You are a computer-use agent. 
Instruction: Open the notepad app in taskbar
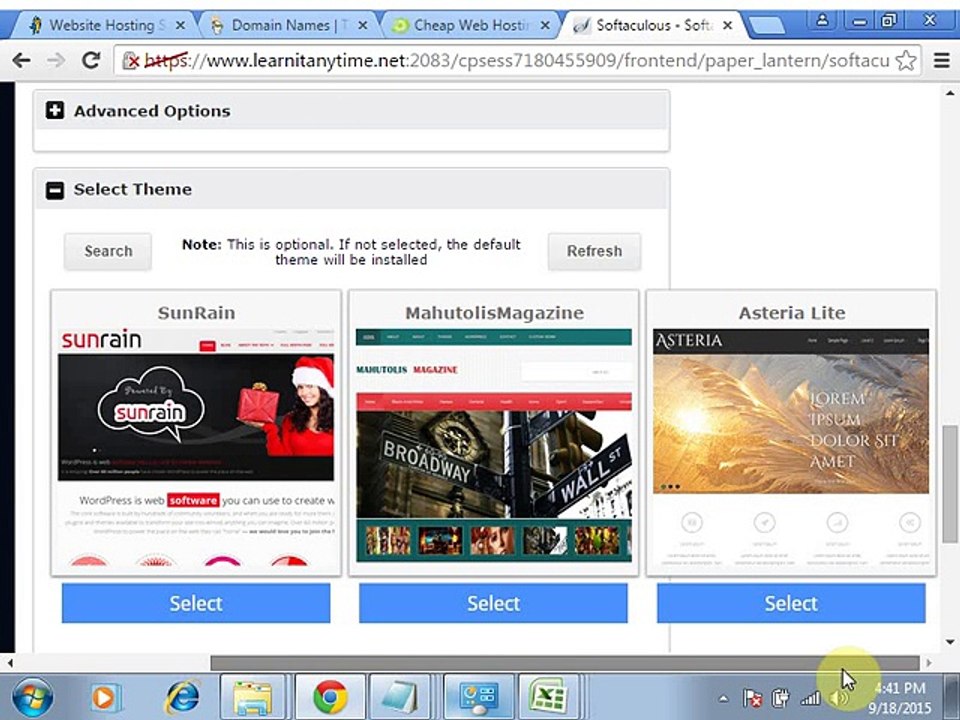pyautogui.click(x=402, y=697)
